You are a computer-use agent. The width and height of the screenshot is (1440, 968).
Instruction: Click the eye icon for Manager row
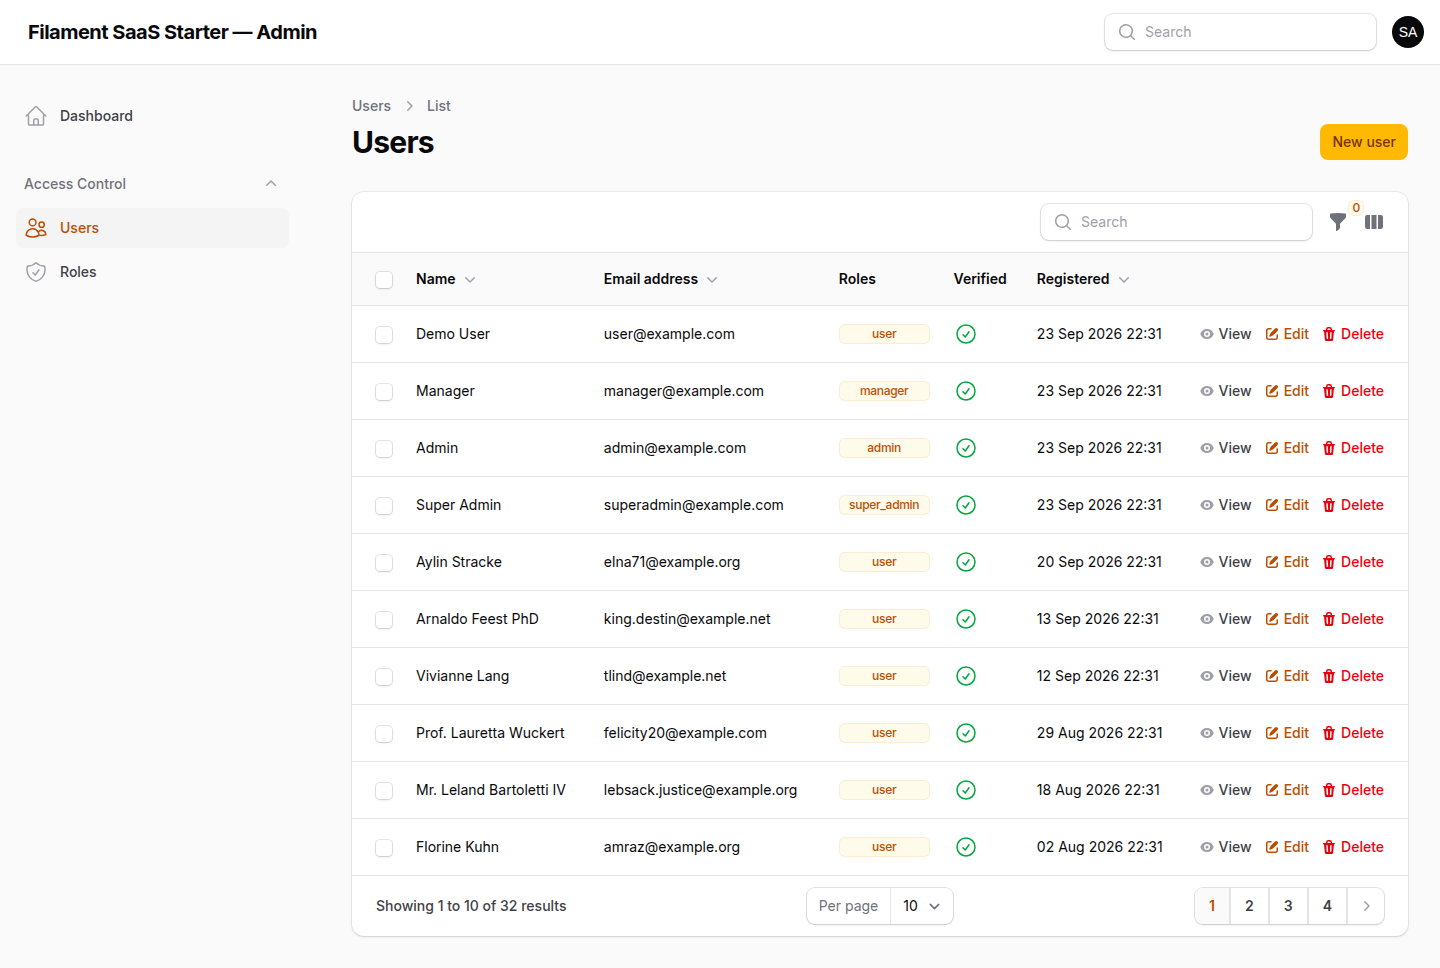(1207, 391)
